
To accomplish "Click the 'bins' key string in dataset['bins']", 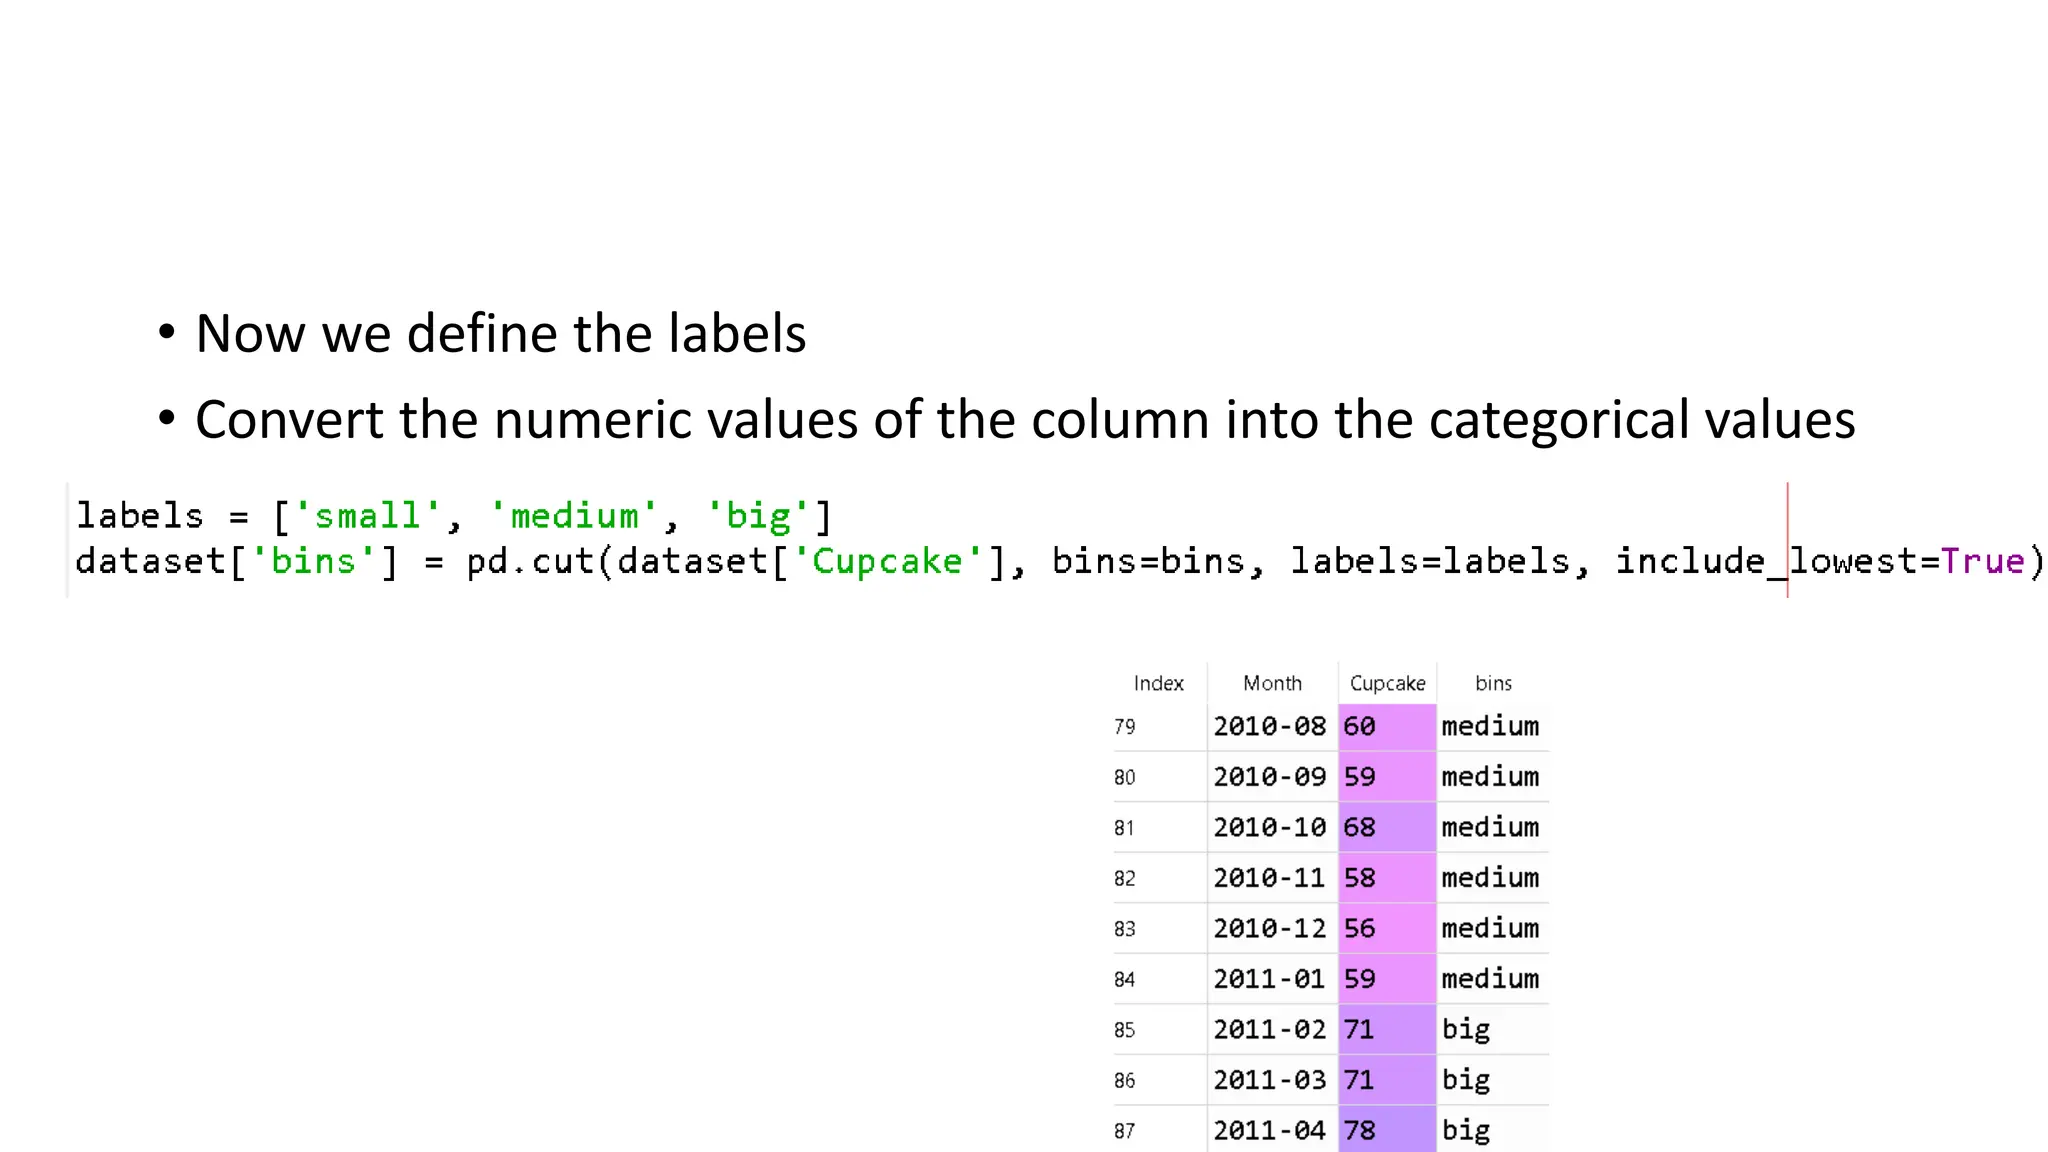I will tap(313, 561).
